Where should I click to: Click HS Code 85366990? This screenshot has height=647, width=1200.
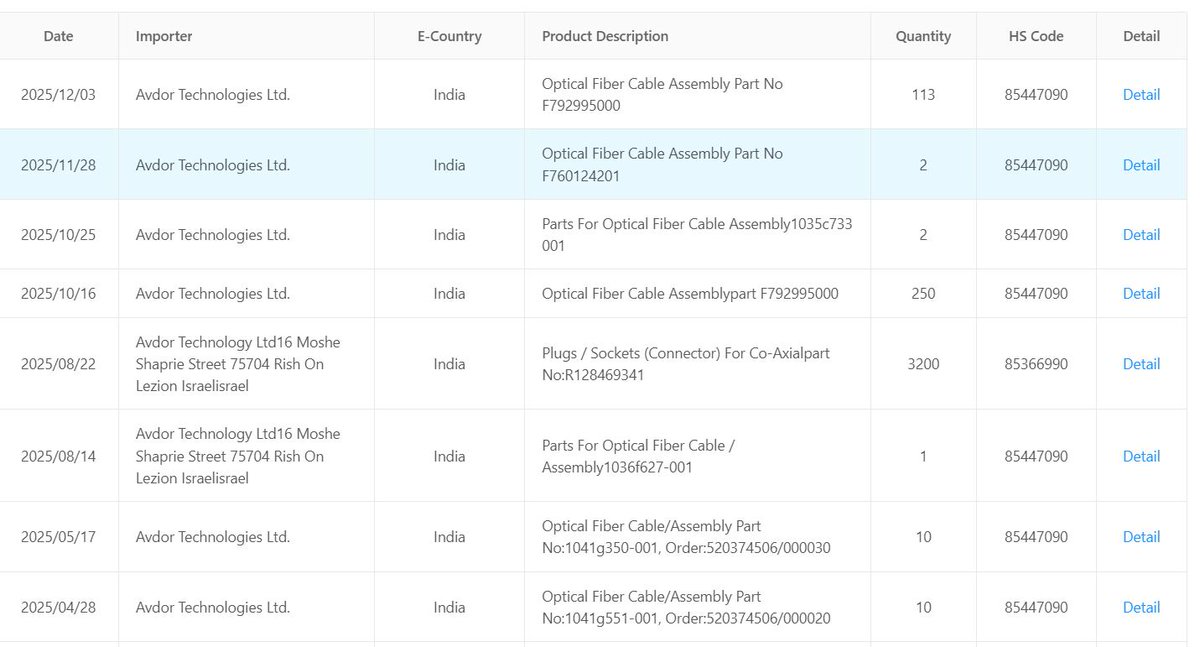pos(1036,364)
